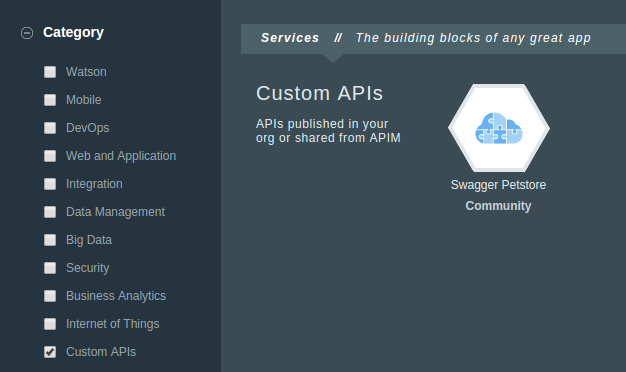Click the Category sidebar heading

click(x=73, y=32)
